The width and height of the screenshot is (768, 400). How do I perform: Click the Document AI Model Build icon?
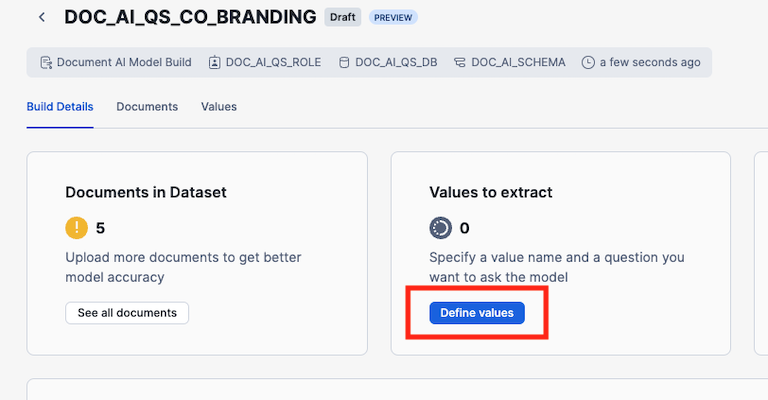(x=46, y=62)
